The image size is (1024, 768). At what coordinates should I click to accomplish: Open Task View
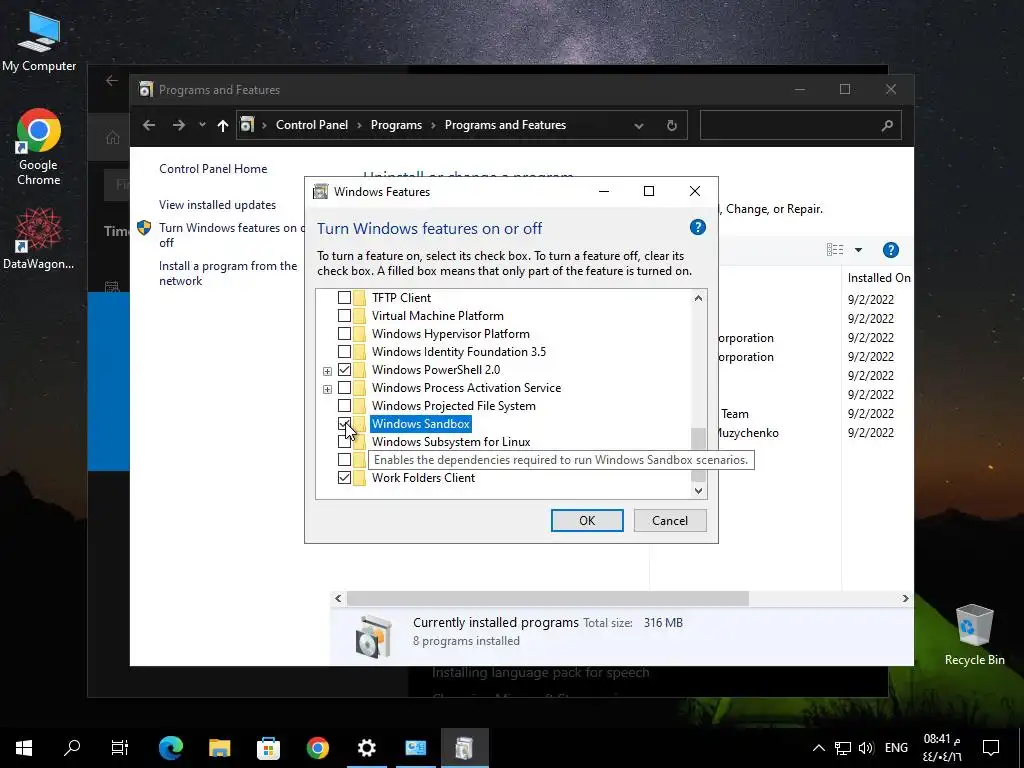pos(120,748)
